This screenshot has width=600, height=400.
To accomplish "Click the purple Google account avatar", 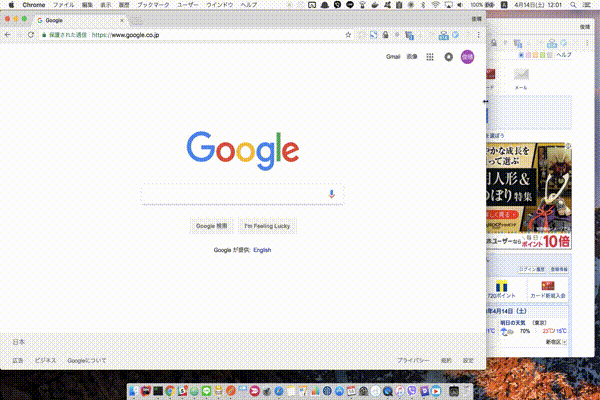I will coord(467,57).
